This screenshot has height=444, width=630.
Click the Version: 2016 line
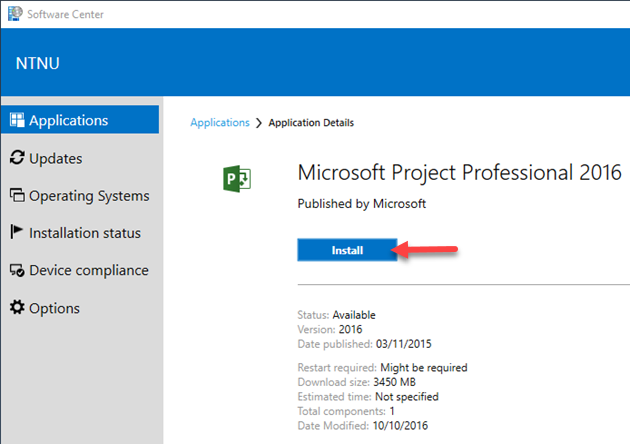coord(329,329)
